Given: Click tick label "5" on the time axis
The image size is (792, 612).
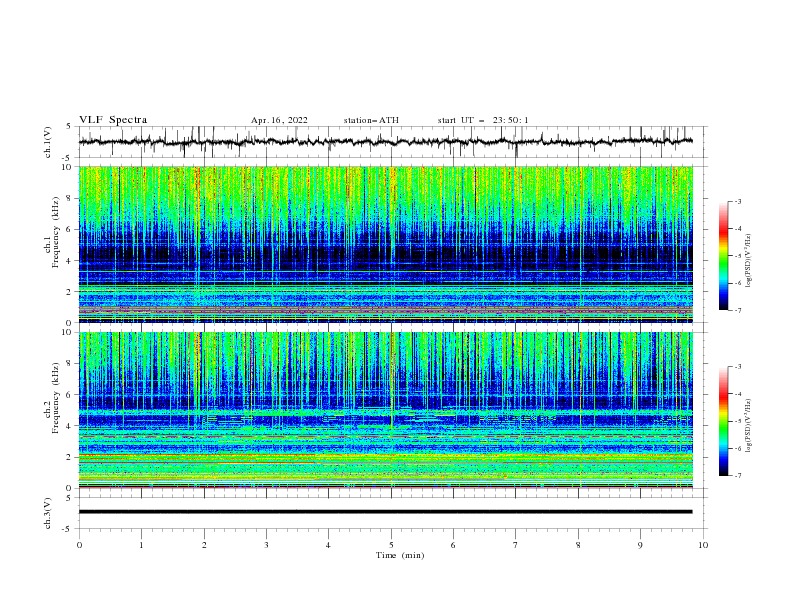Looking at the screenshot, I should click(391, 545).
